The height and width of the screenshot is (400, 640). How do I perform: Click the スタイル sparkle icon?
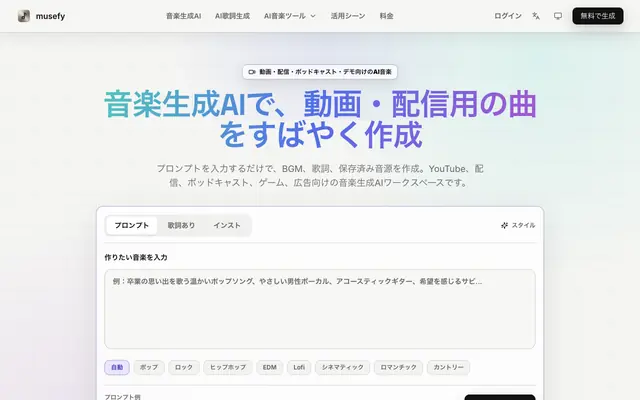pos(504,225)
